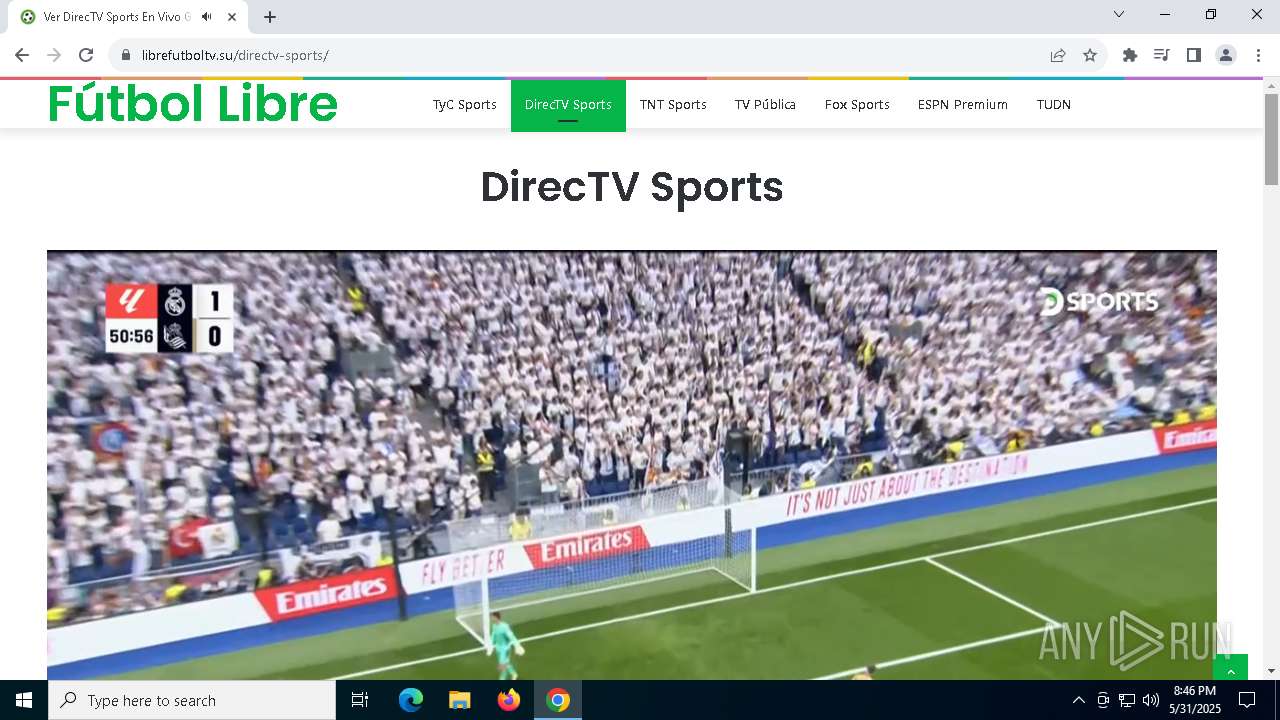Switch to the TUDN channel
The image size is (1280, 720).
tap(1054, 104)
